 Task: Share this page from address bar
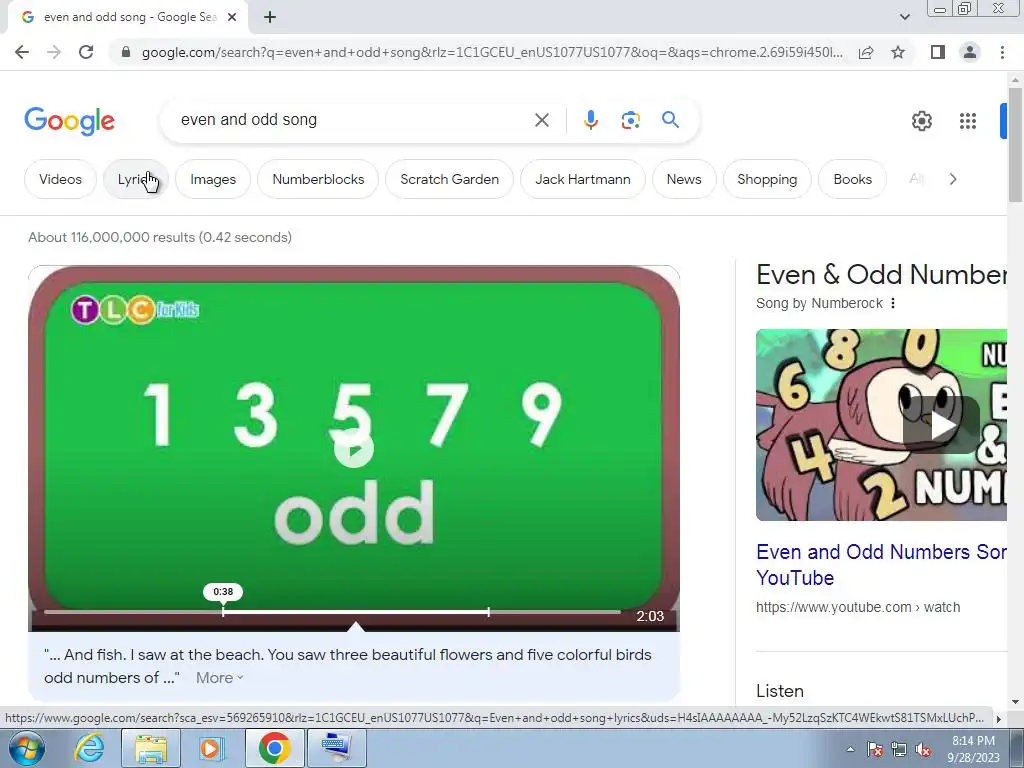pyautogui.click(x=866, y=52)
